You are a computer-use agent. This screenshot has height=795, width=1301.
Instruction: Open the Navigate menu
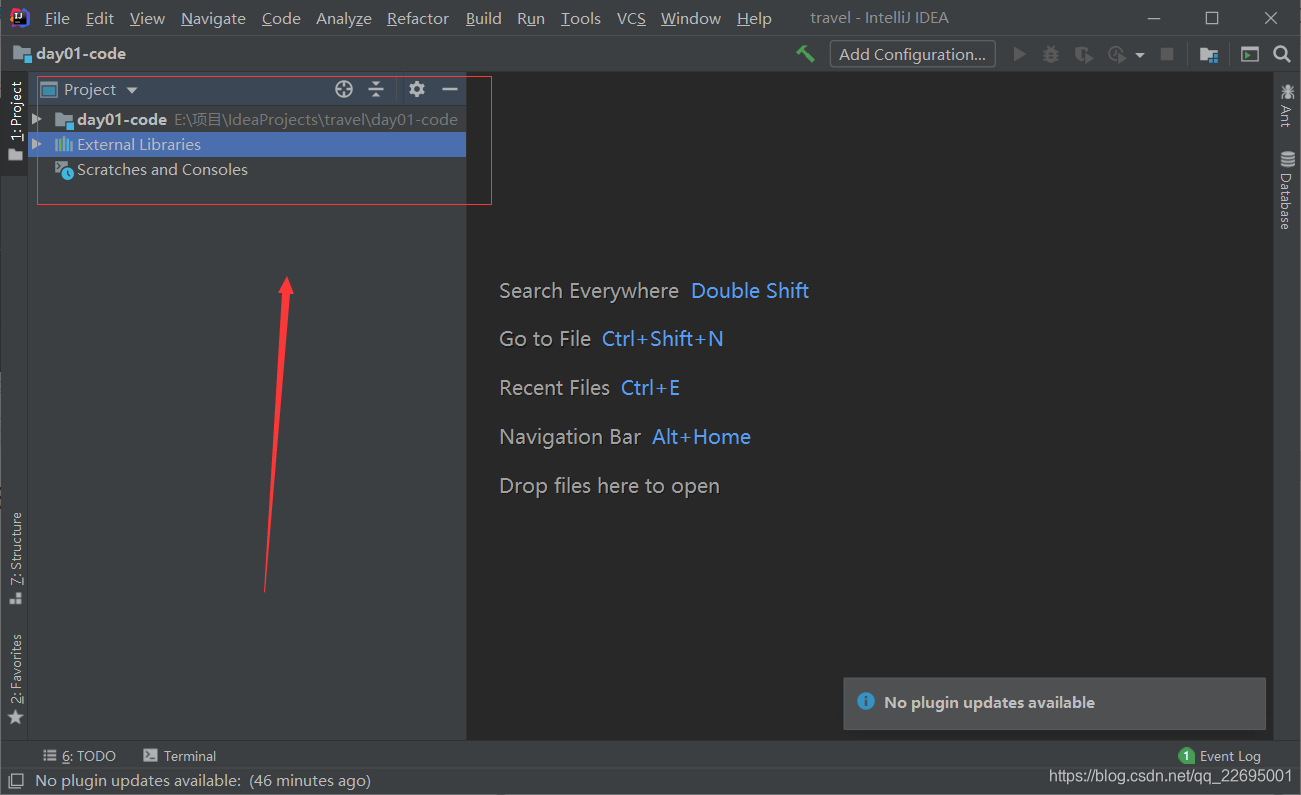tap(213, 18)
